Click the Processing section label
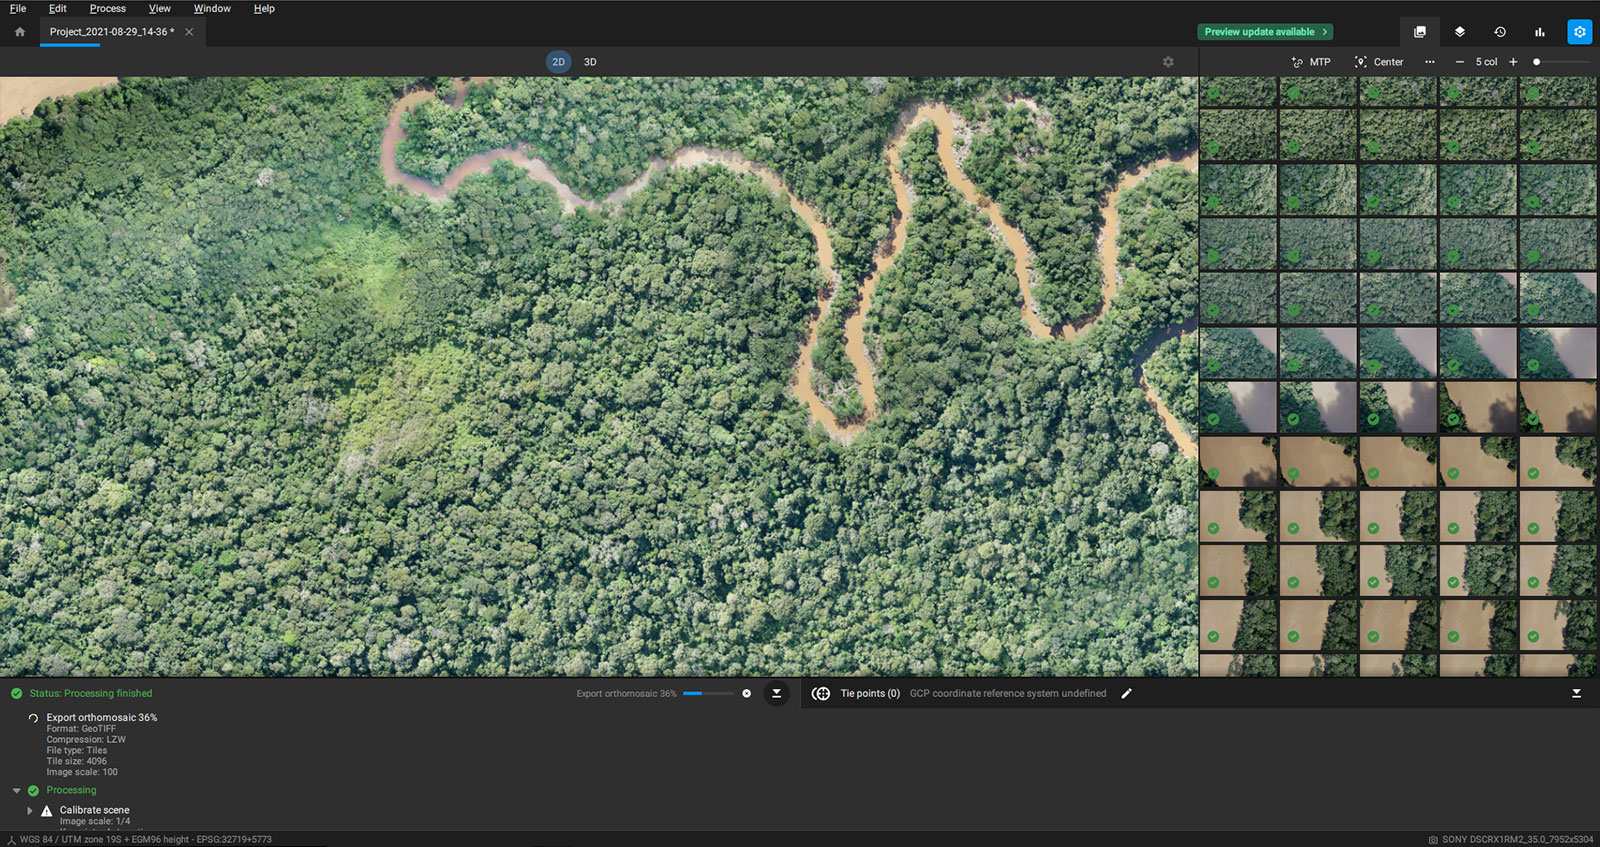The width and height of the screenshot is (1600, 847). point(71,790)
